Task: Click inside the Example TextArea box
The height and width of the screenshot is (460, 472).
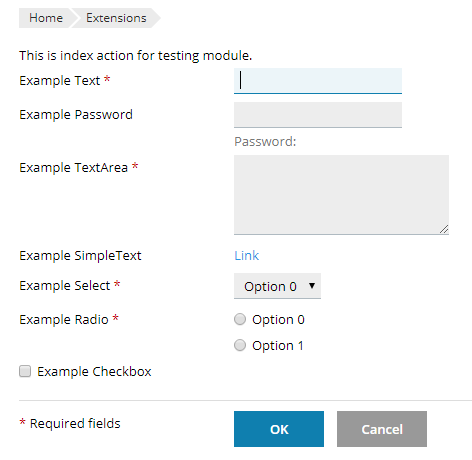Action: (x=341, y=195)
